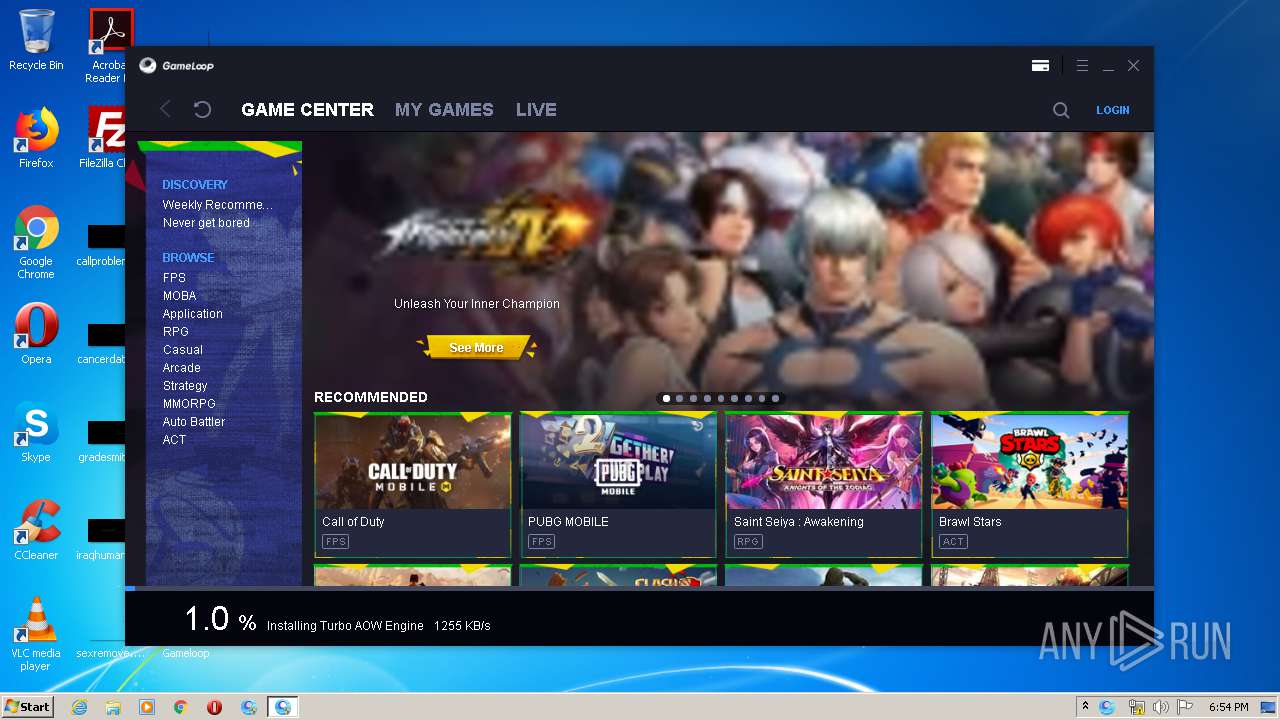The width and height of the screenshot is (1280, 720).
Task: Open volume speaker tray icon
Action: point(1161,707)
